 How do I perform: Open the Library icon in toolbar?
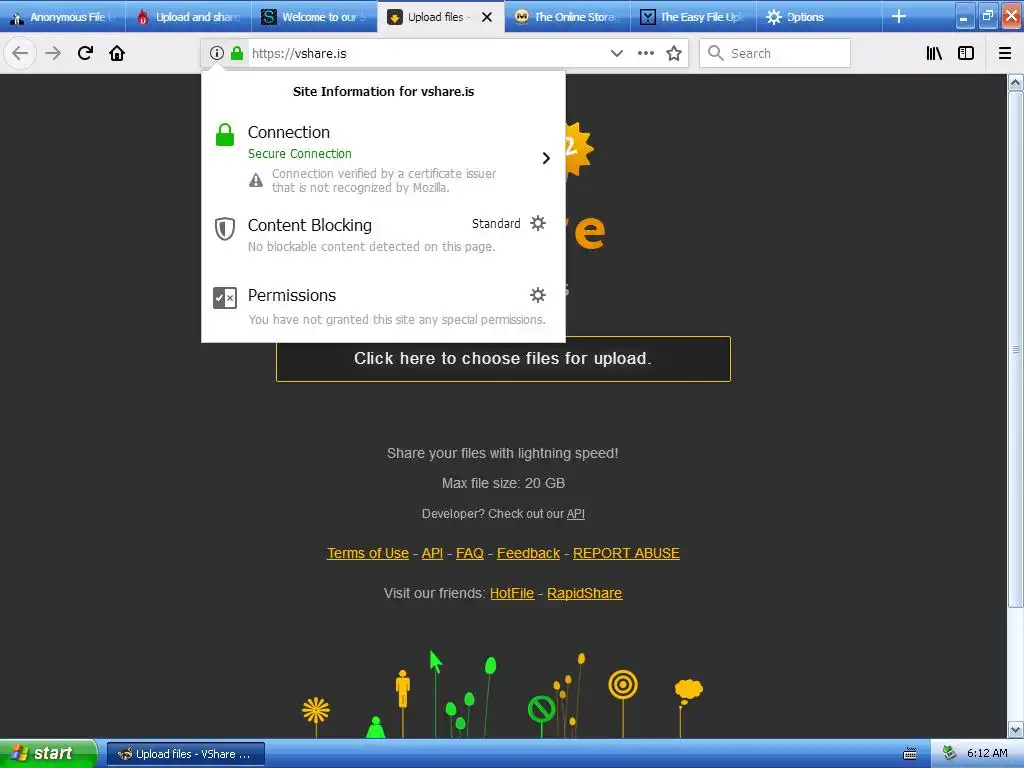coord(934,53)
